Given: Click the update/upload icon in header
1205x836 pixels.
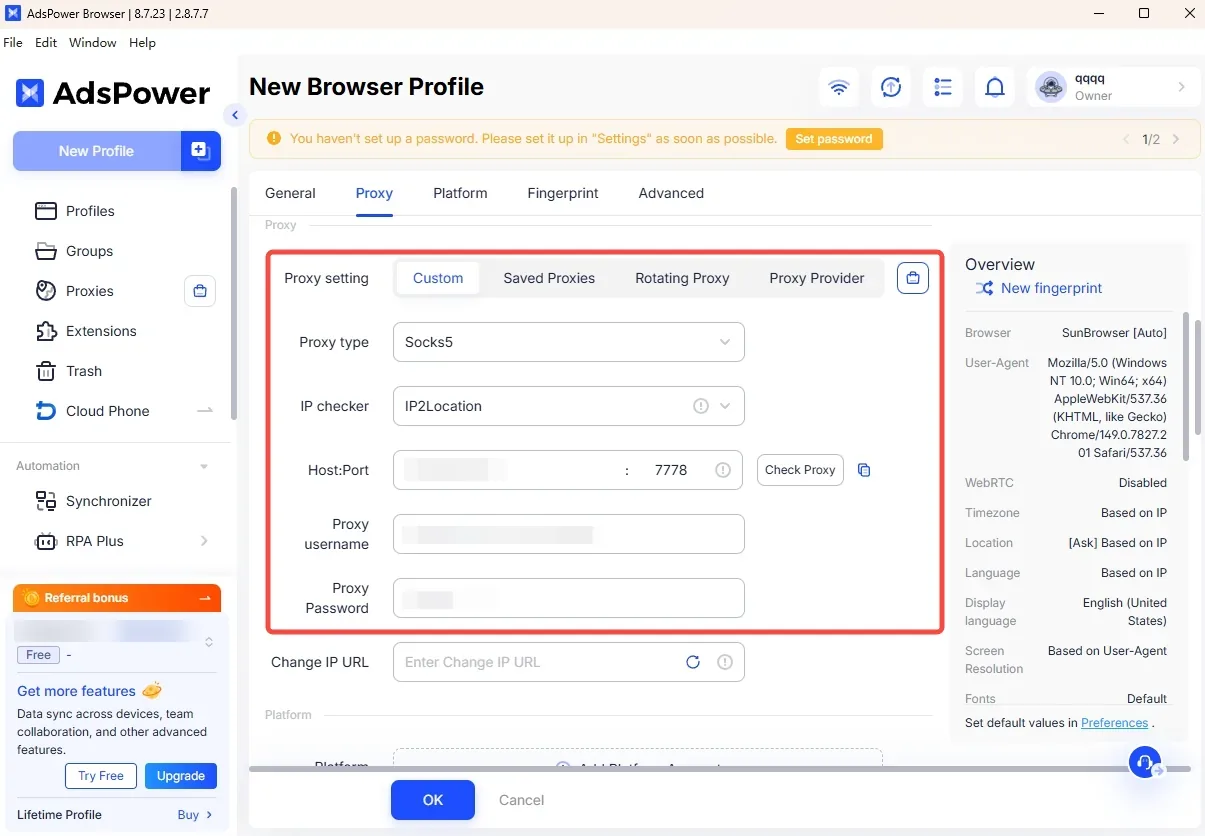Looking at the screenshot, I should (891, 87).
